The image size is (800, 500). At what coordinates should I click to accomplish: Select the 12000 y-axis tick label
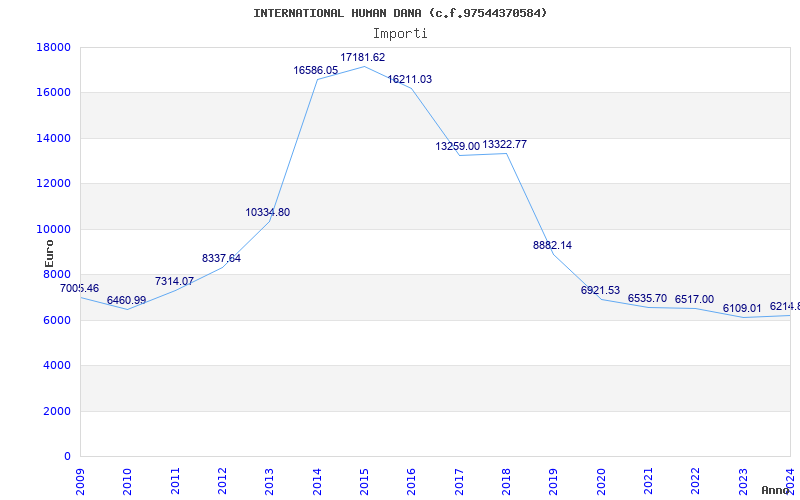point(54,184)
